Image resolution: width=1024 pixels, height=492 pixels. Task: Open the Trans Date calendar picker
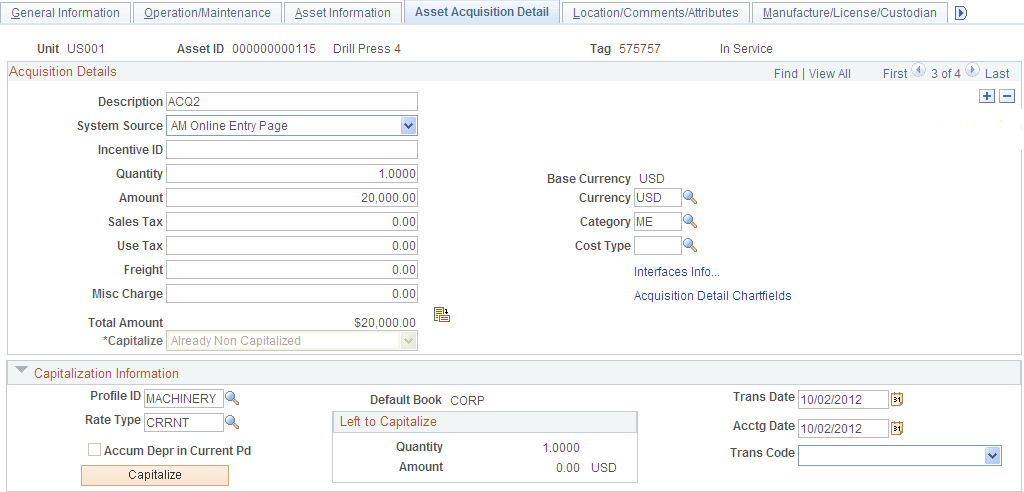(x=897, y=399)
